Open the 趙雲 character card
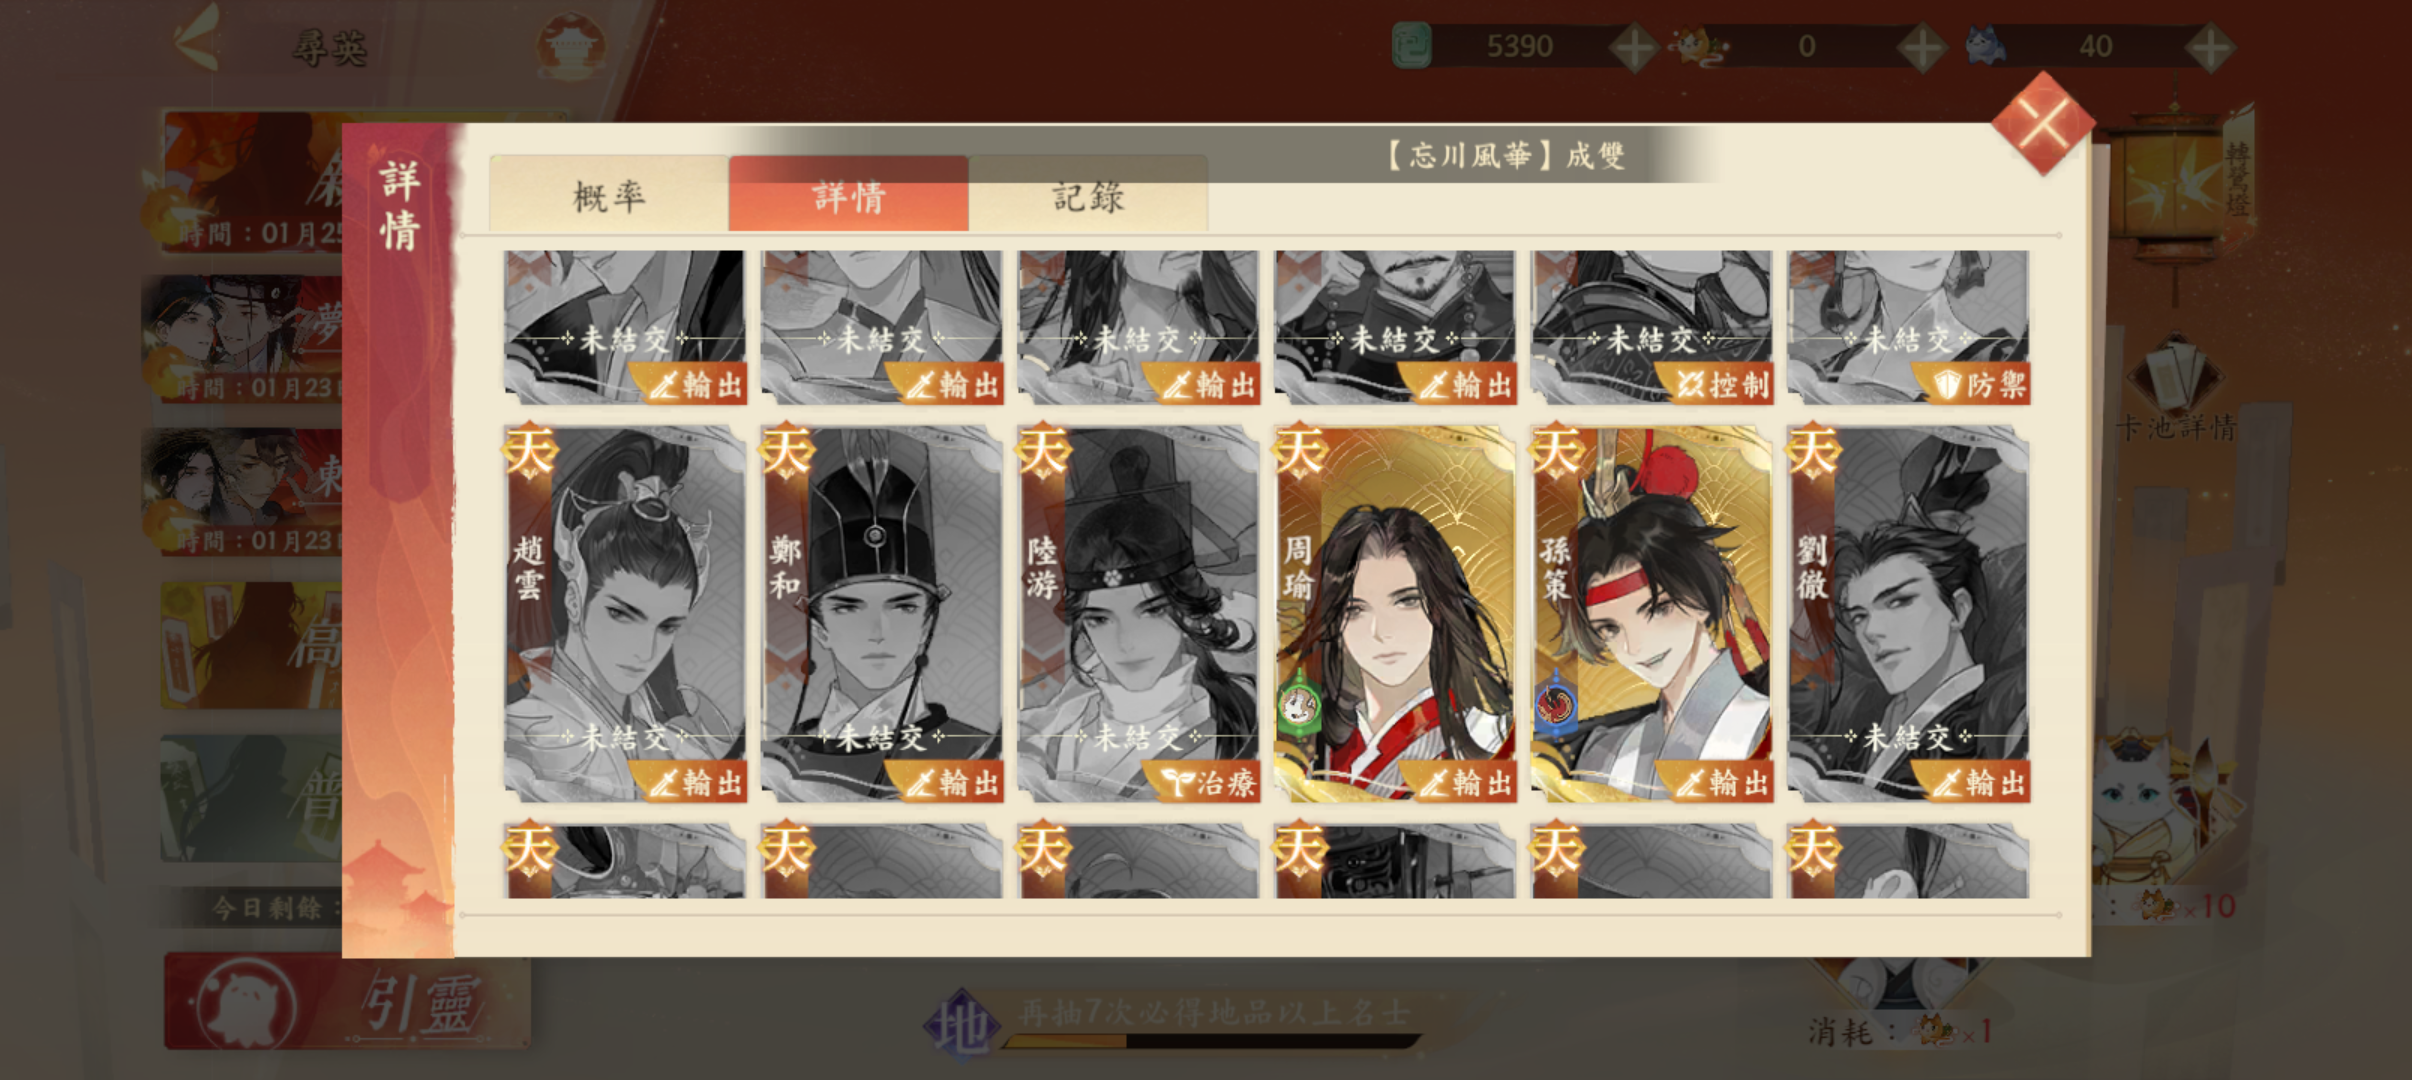Image resolution: width=2412 pixels, height=1080 pixels. pyautogui.click(x=625, y=613)
